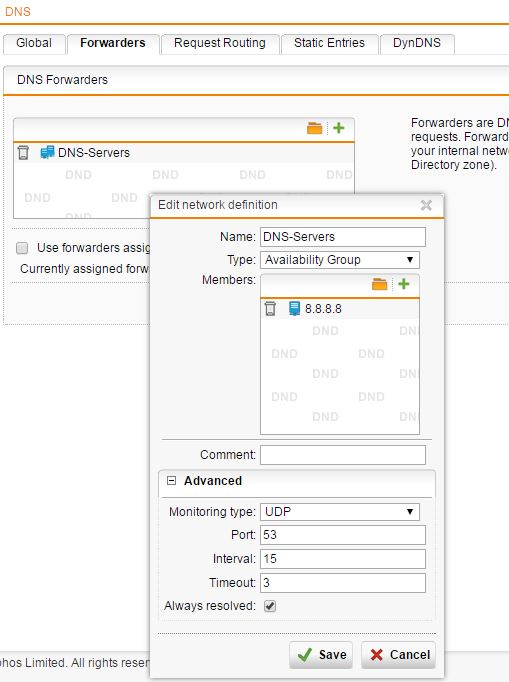Remove 8.8.8.8 with trash icon
The height and width of the screenshot is (682, 509).
click(270, 309)
